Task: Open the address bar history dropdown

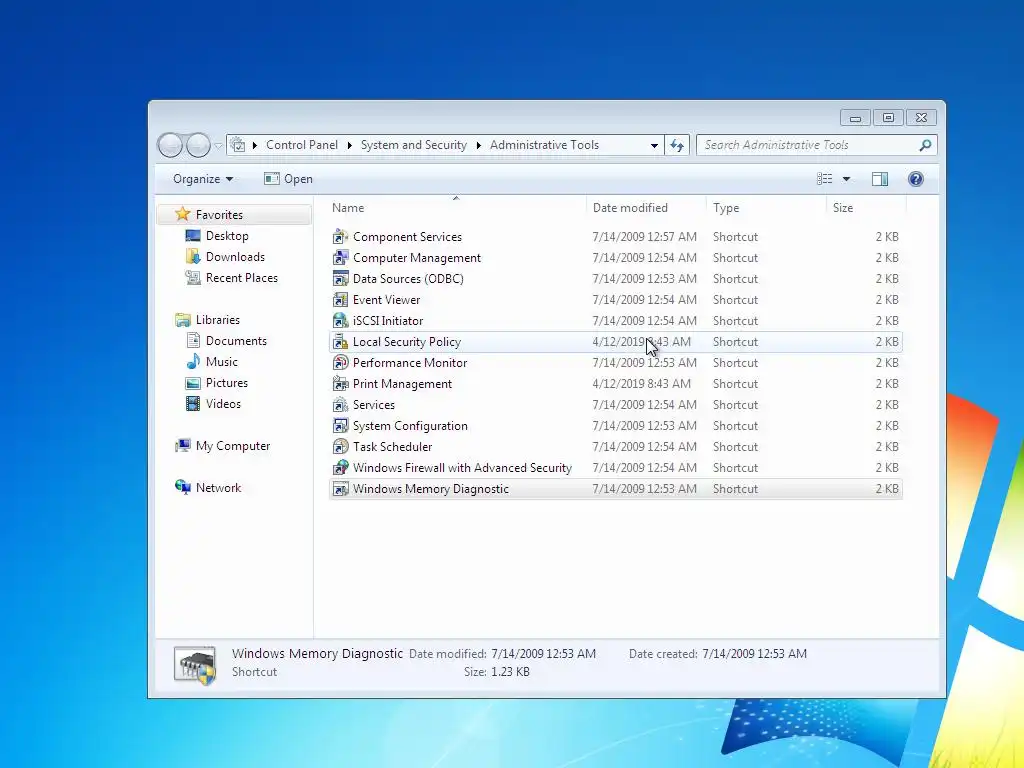Action: click(654, 146)
